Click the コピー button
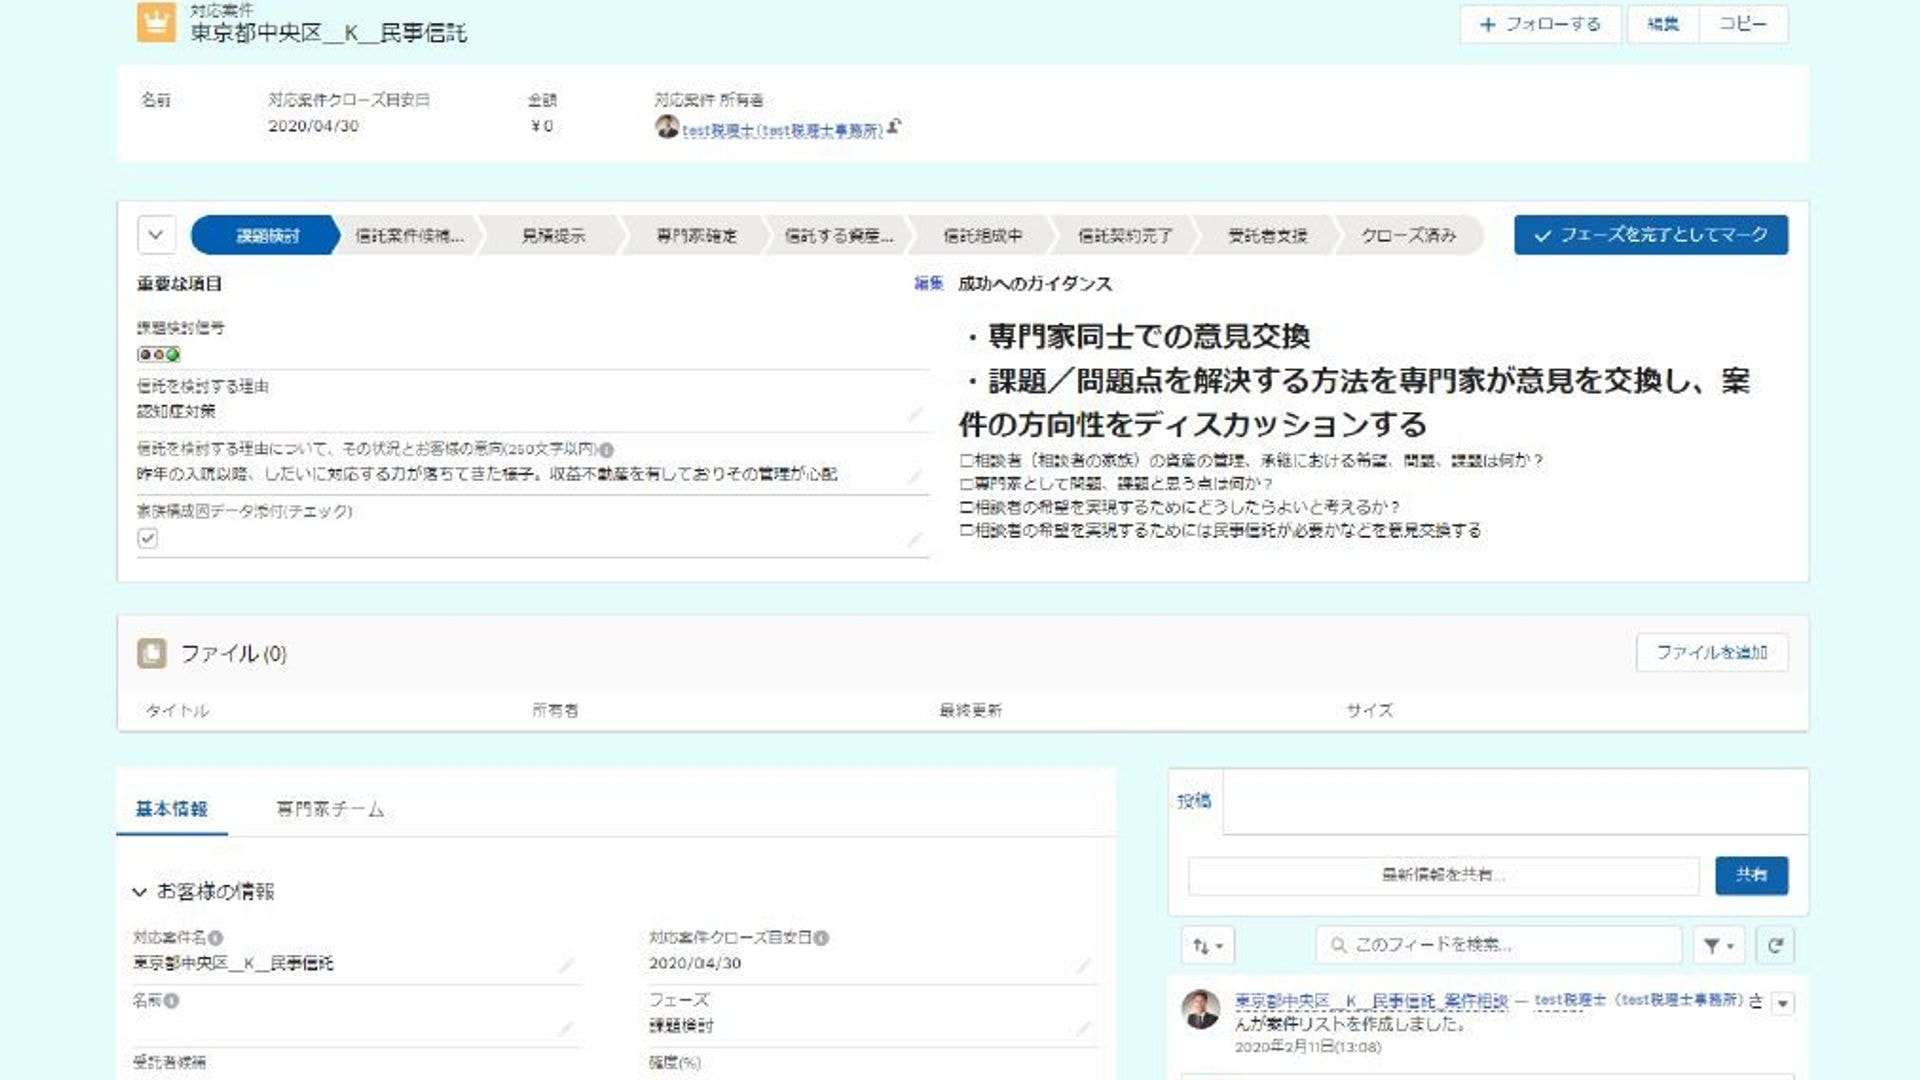The image size is (1920, 1080). [x=1743, y=24]
